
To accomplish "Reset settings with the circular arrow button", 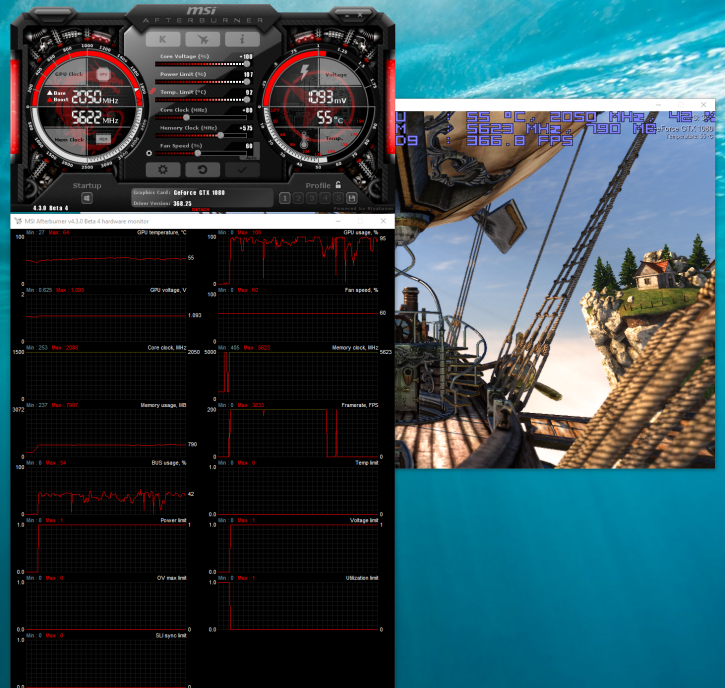I will (203, 170).
